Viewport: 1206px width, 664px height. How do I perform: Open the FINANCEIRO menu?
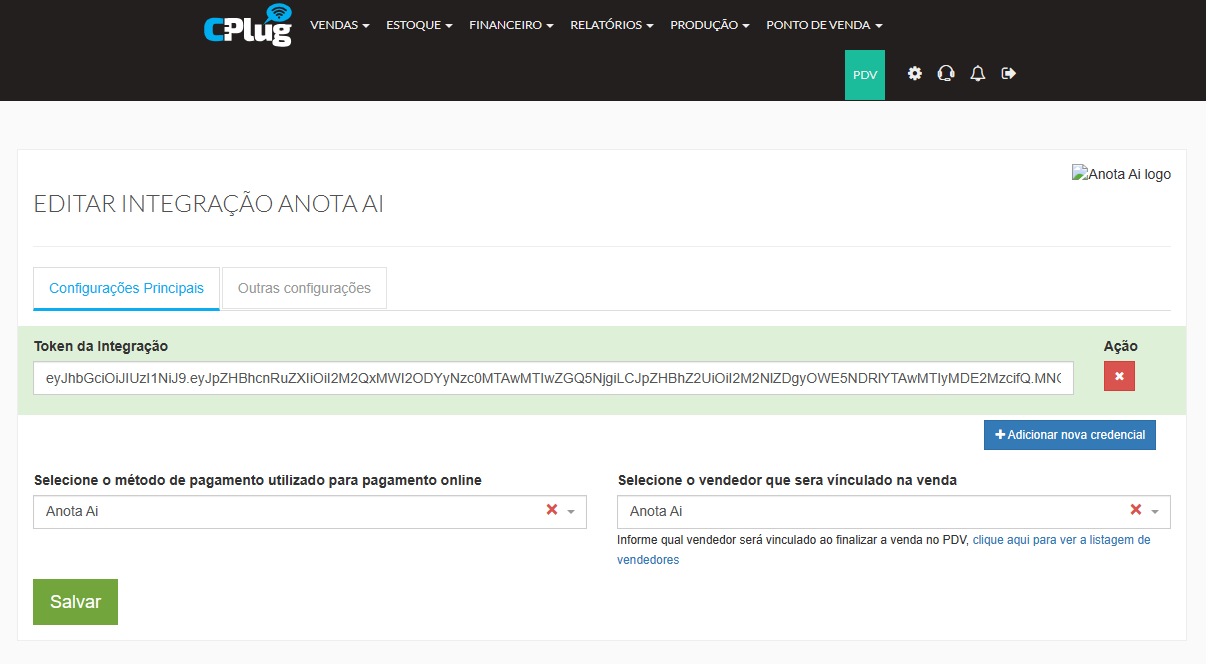point(511,25)
